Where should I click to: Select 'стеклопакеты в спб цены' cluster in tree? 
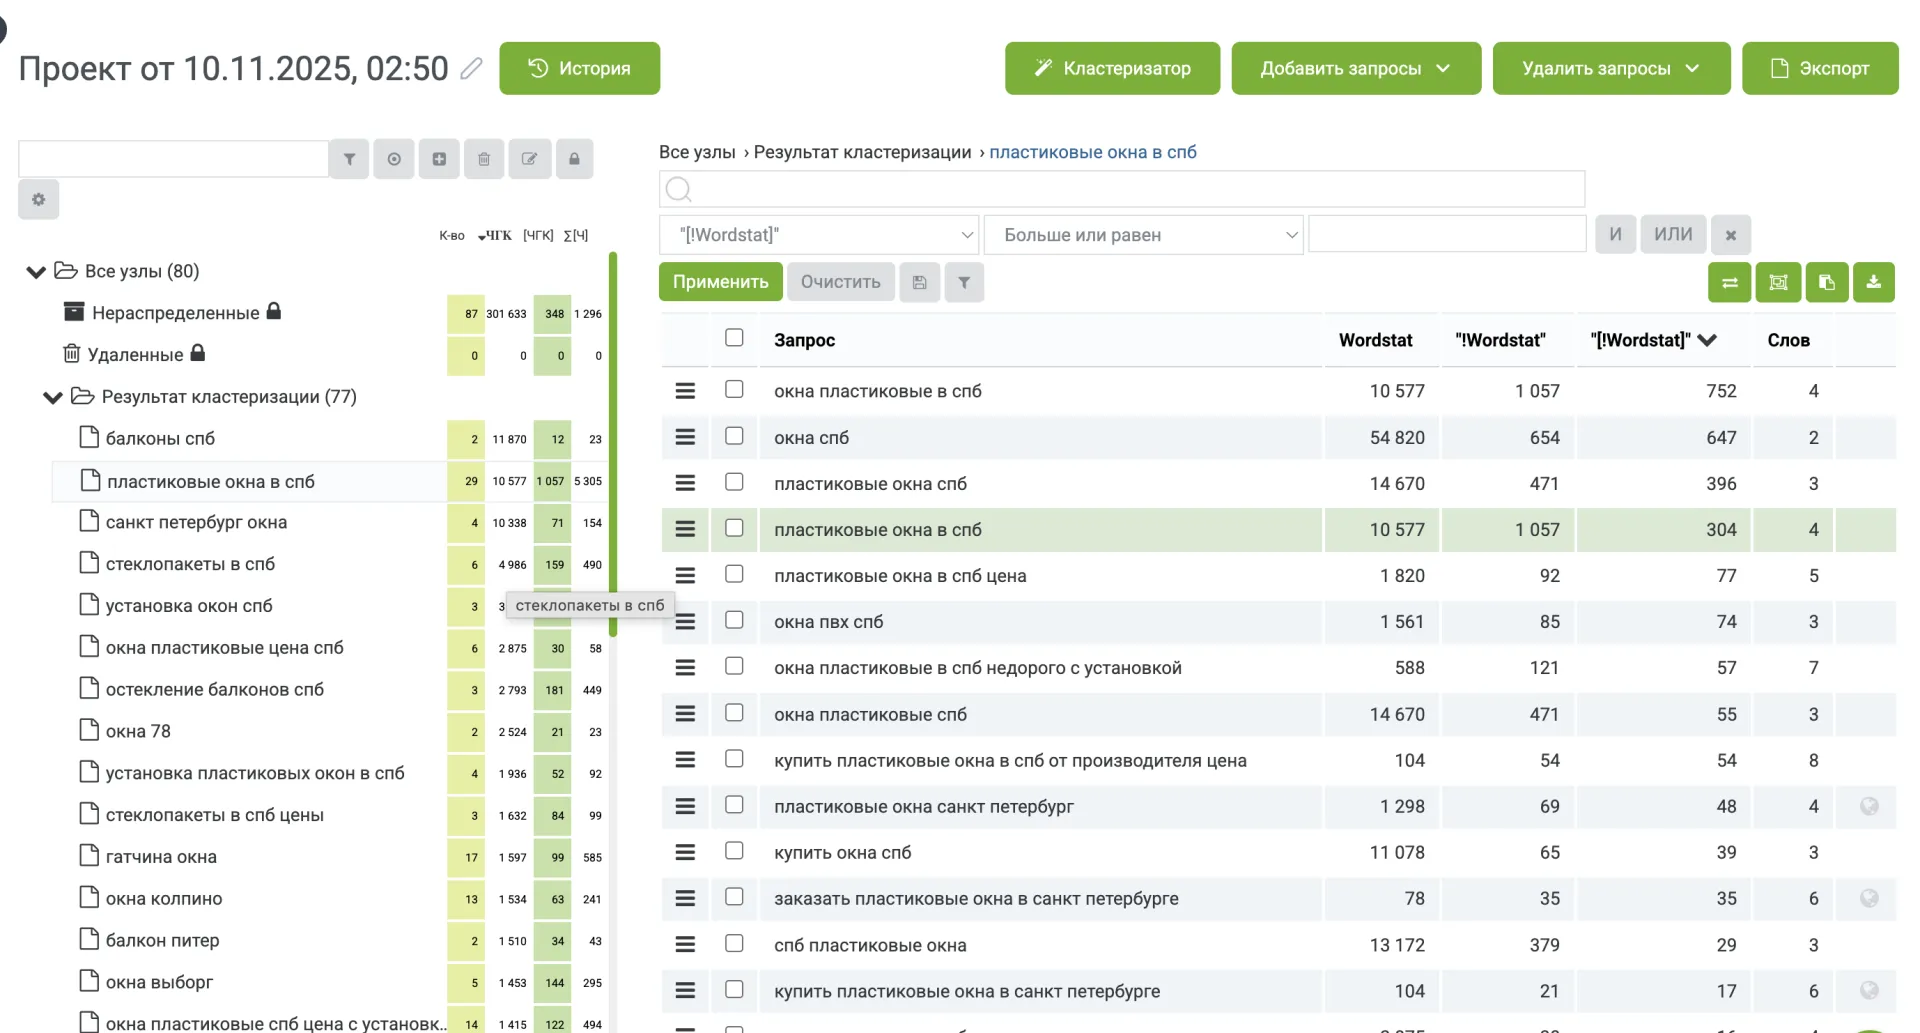pos(214,815)
